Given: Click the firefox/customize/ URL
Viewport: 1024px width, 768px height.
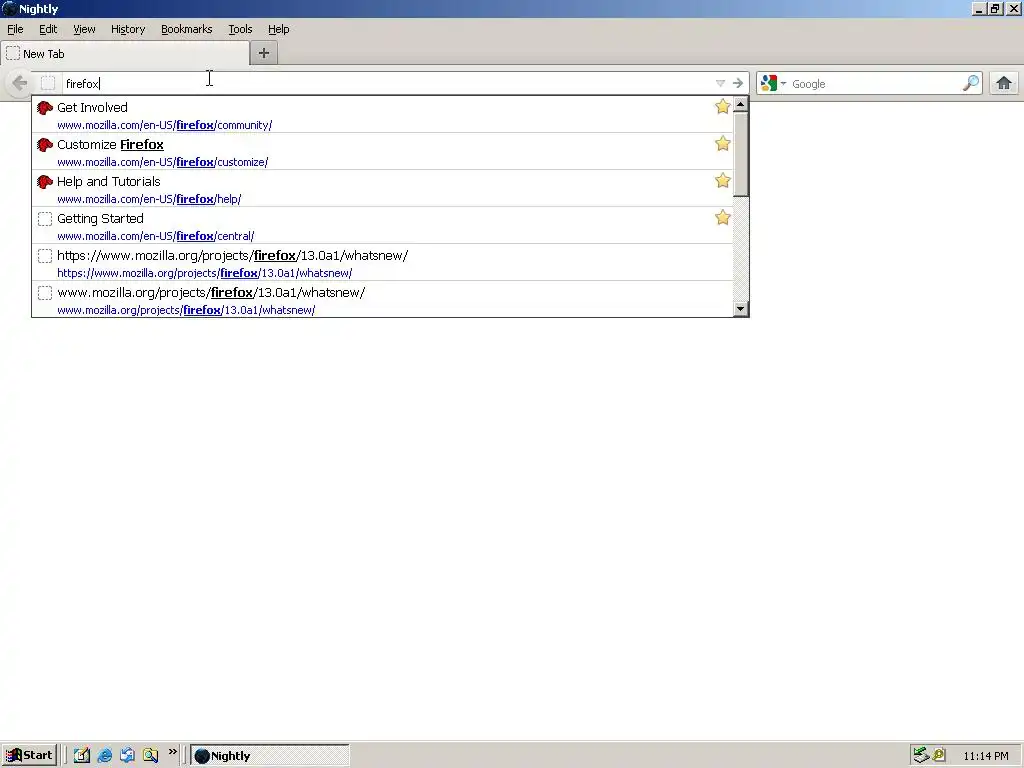Looking at the screenshot, I should (x=163, y=162).
